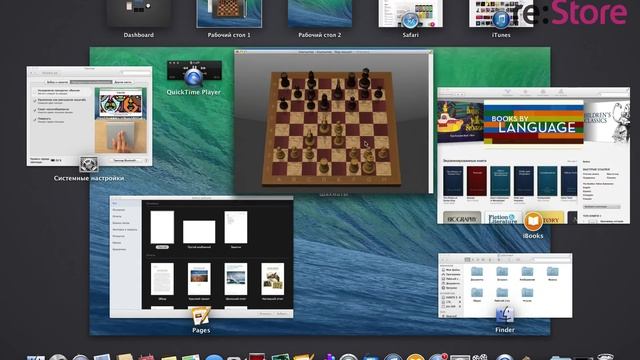Click the QuickTime Player app icon
640x360 pixels.
(x=193, y=77)
